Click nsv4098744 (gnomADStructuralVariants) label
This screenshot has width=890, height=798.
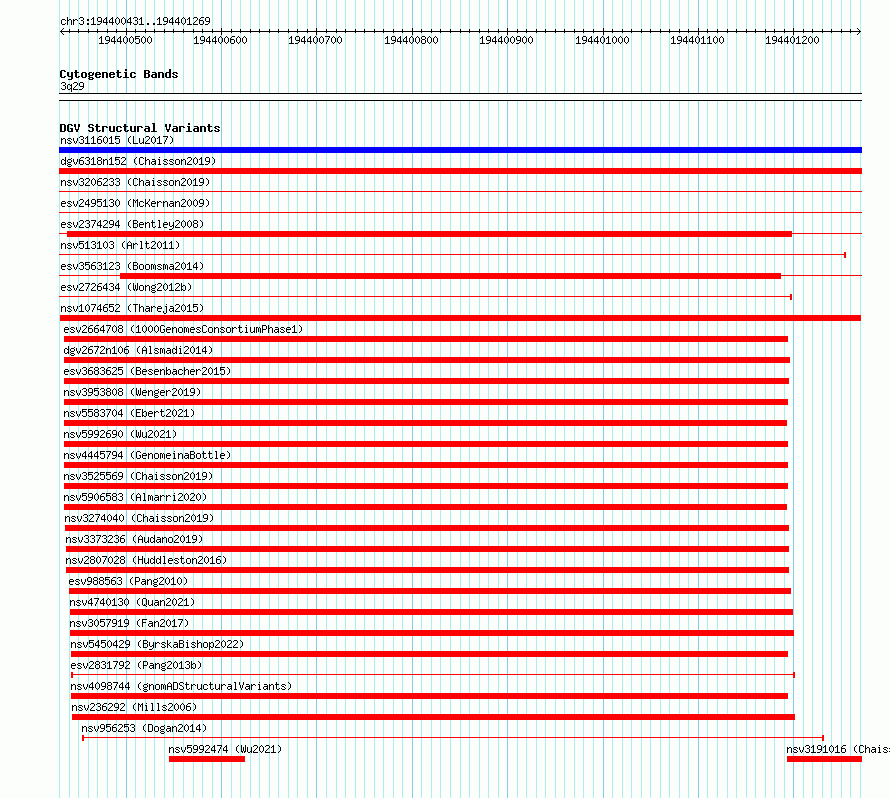[181, 686]
